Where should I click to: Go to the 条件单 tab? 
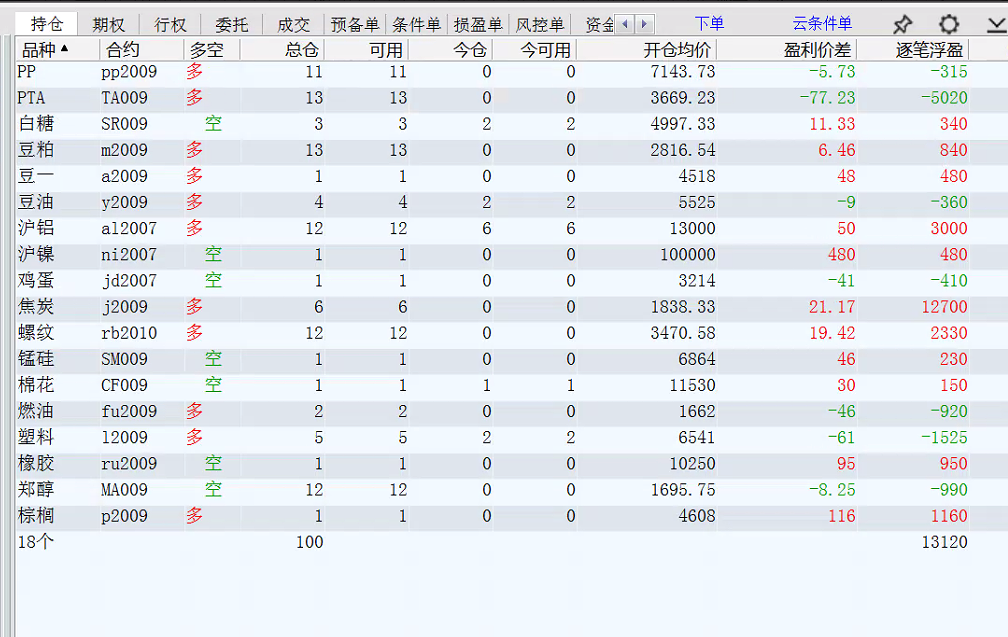click(416, 25)
